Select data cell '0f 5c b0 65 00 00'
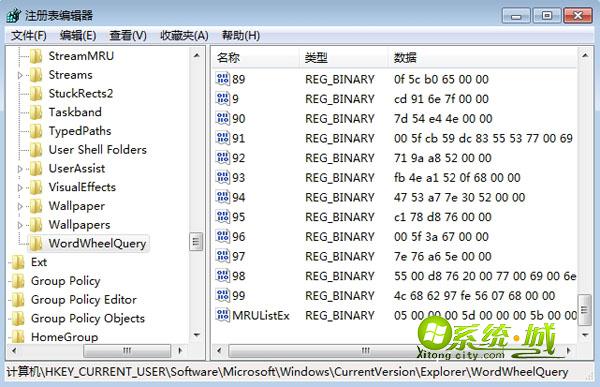This screenshot has height=387, width=600. click(441, 79)
